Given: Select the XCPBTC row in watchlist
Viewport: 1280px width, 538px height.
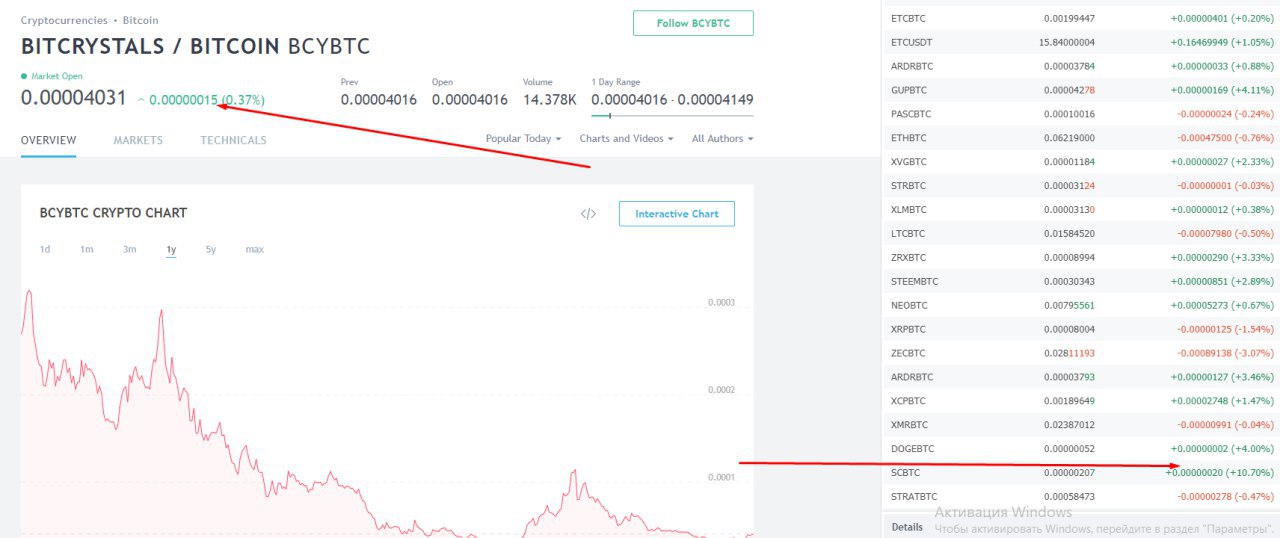Looking at the screenshot, I should click(1081, 401).
